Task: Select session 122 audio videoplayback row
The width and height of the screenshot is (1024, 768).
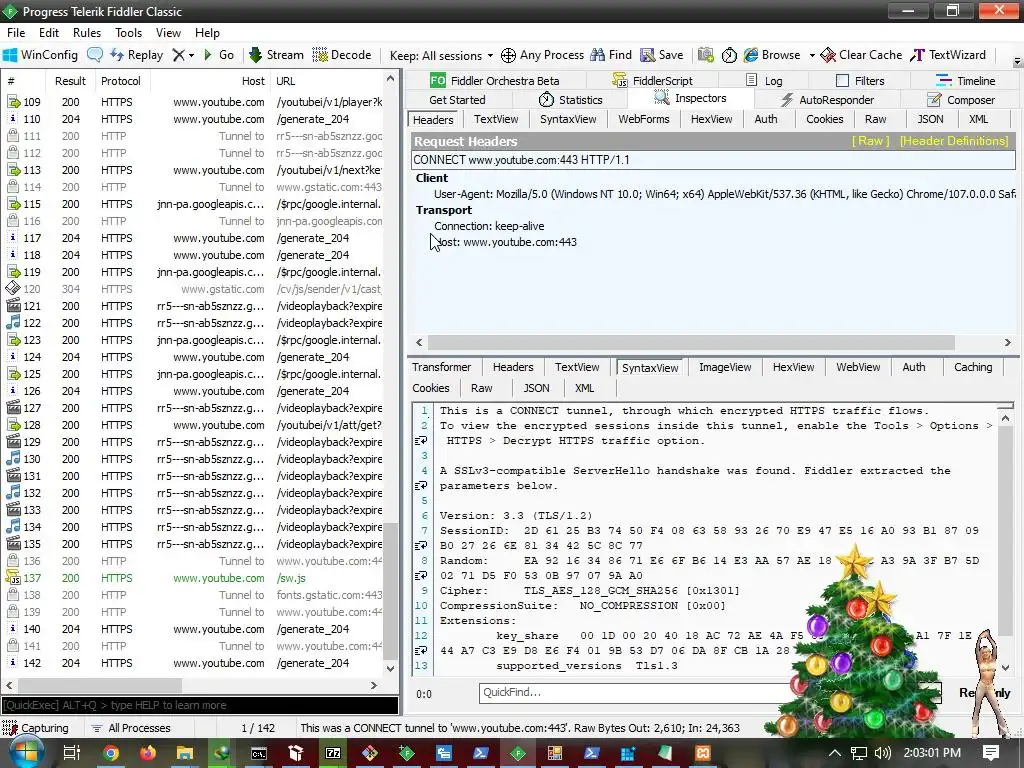Action: pyautogui.click(x=194, y=323)
